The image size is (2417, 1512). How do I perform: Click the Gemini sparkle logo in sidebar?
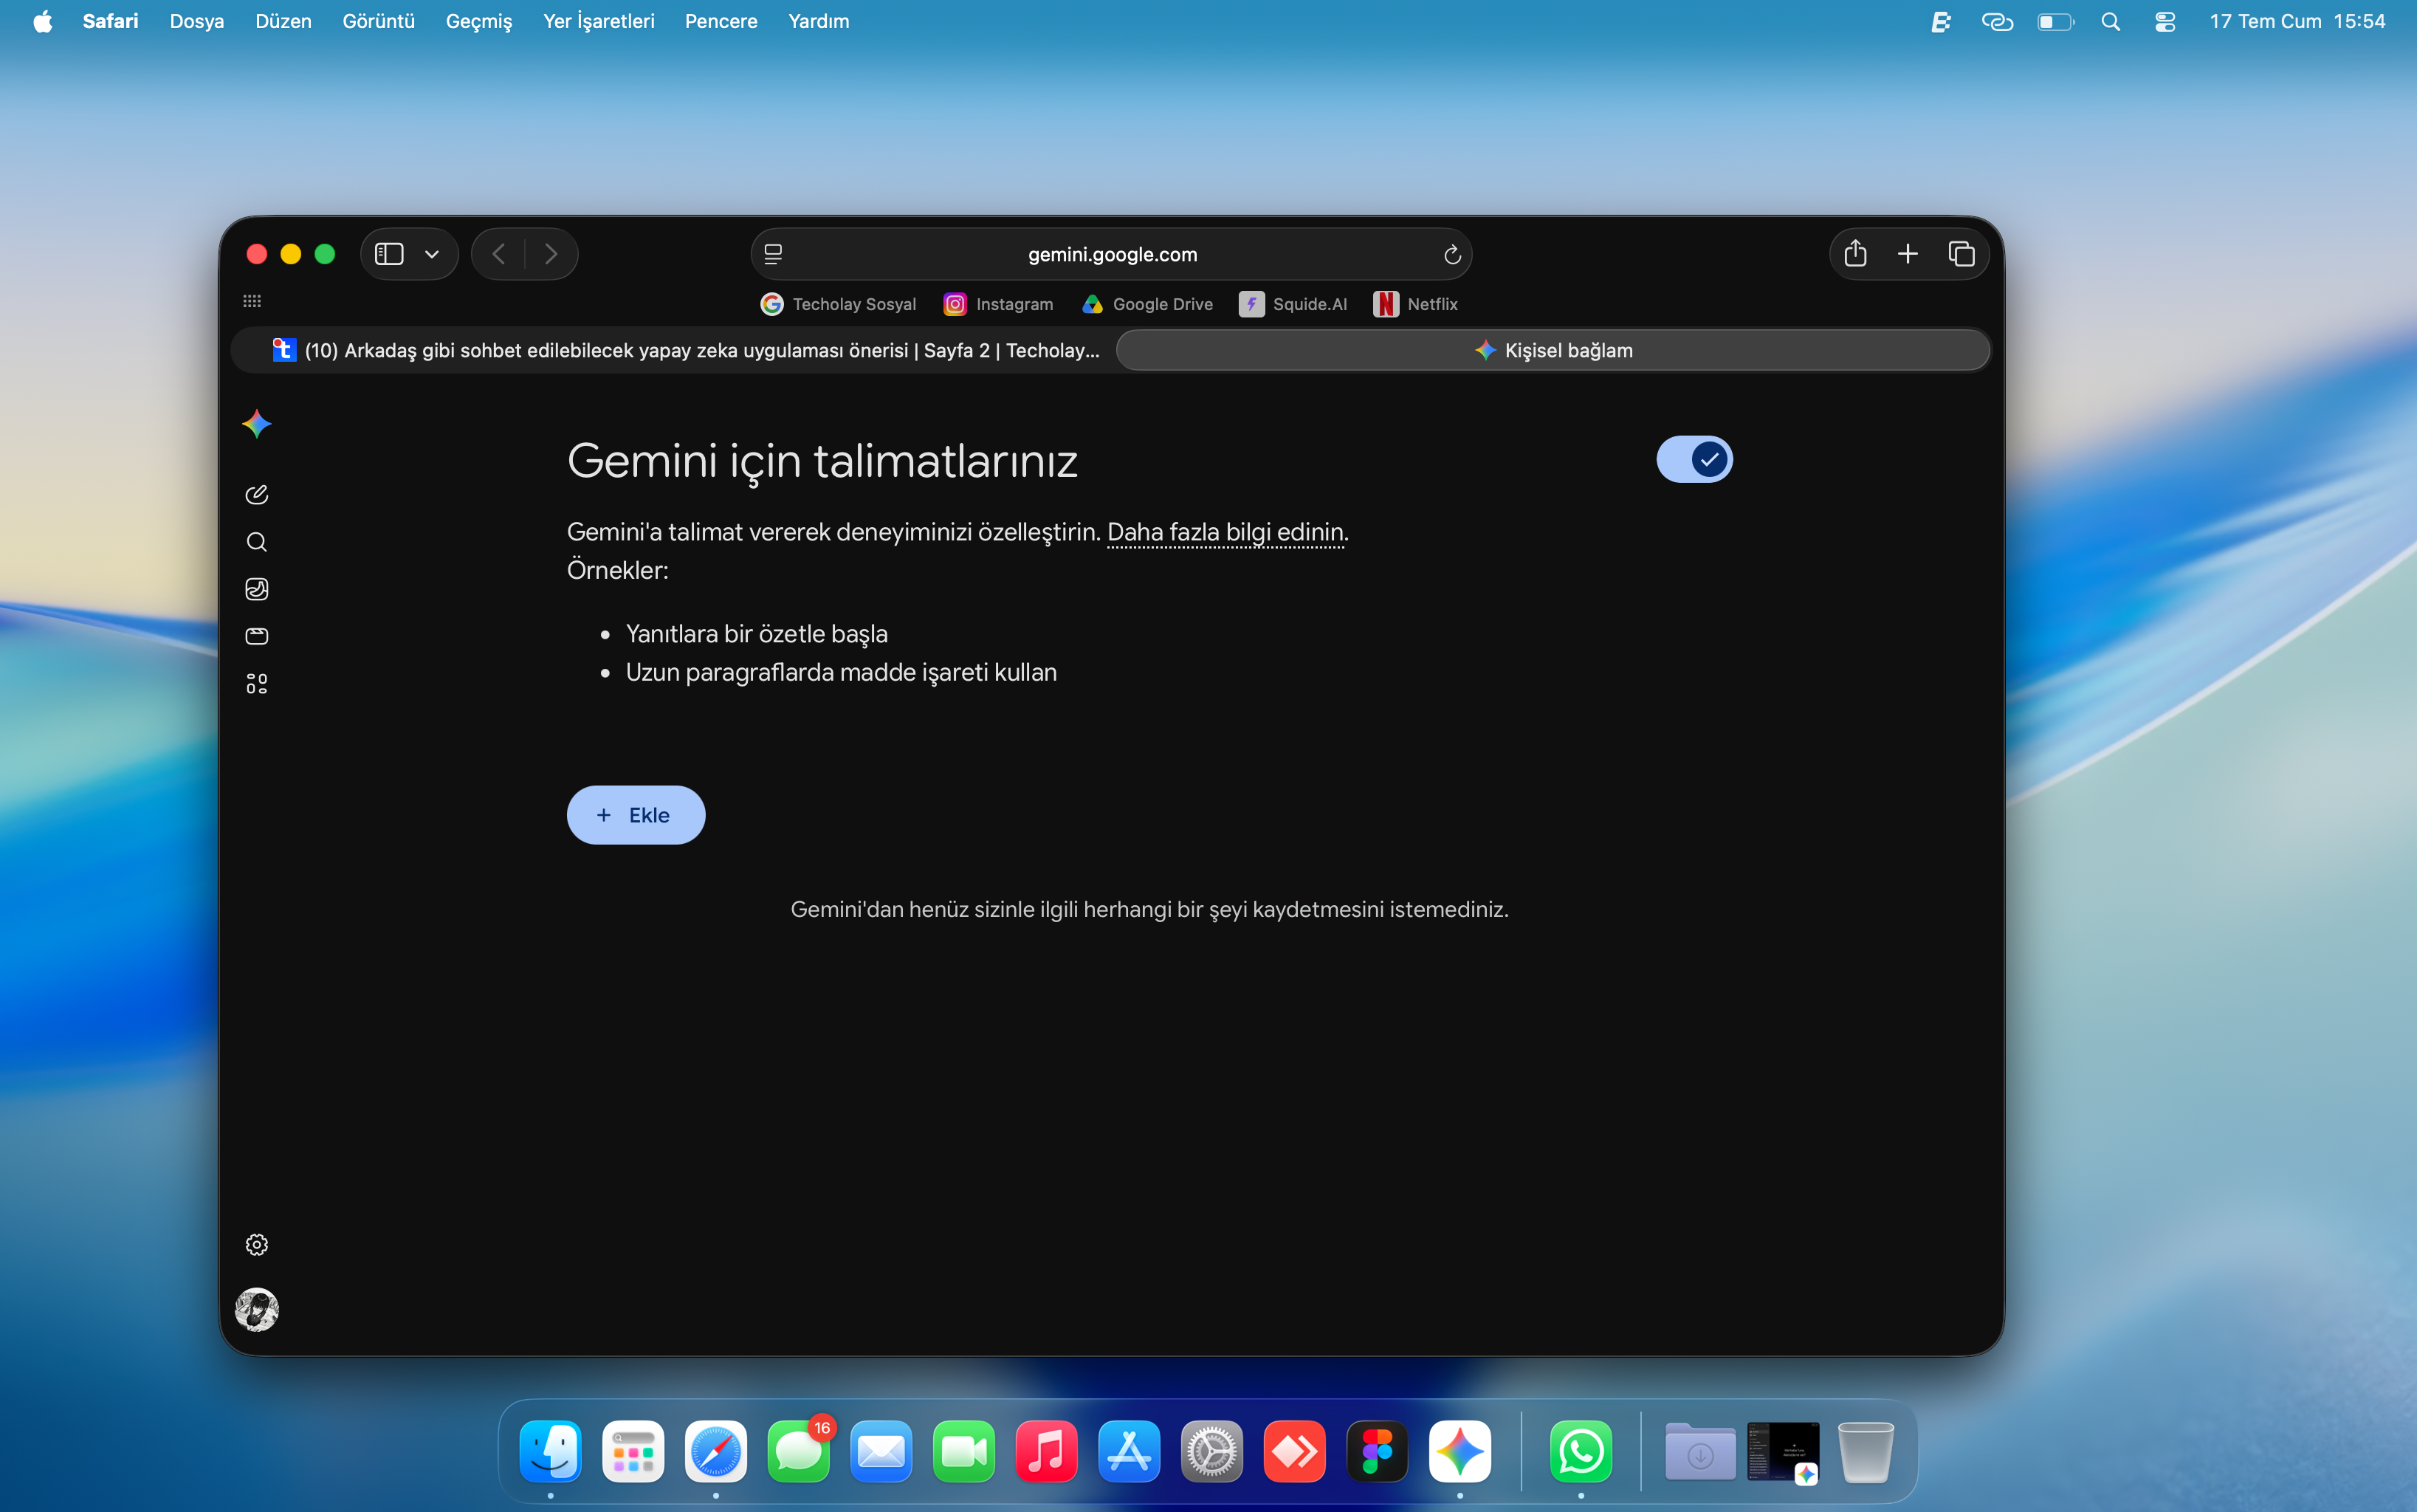(x=257, y=424)
